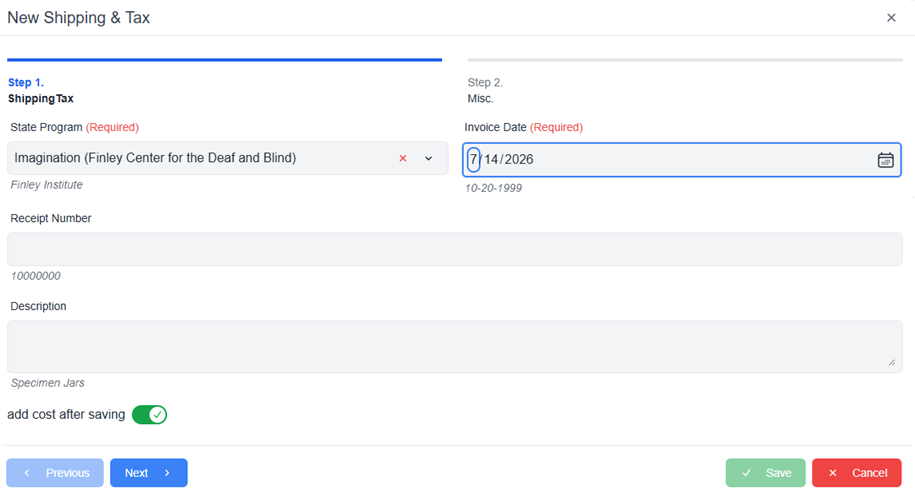Viewport: 915px width, 496px height.
Task: Click the "New Shipping & Tax" title
Action: 78,18
